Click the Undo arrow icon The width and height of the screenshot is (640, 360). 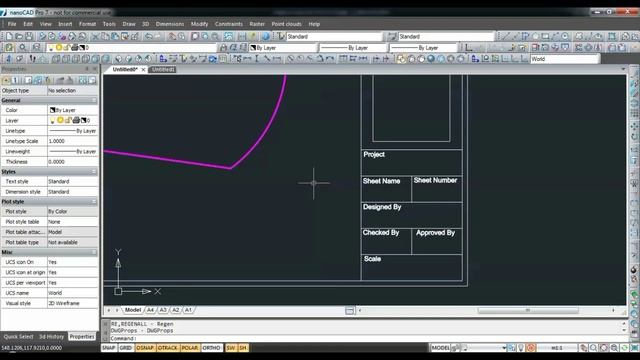click(x=149, y=37)
